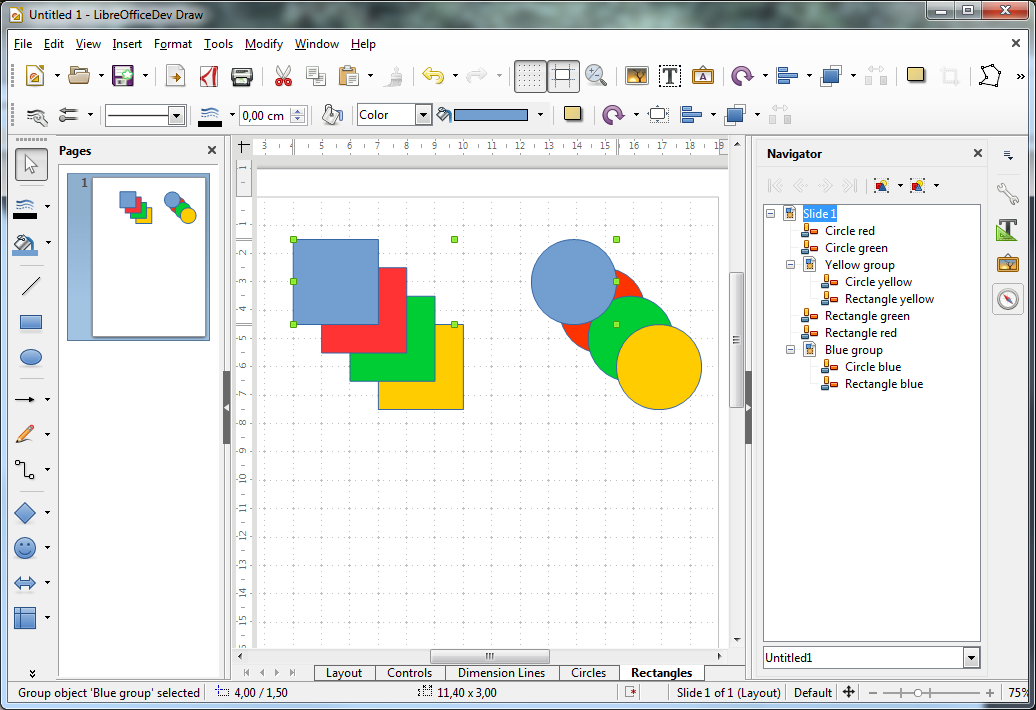Switch to the Dimension Lines layer tab

(501, 673)
